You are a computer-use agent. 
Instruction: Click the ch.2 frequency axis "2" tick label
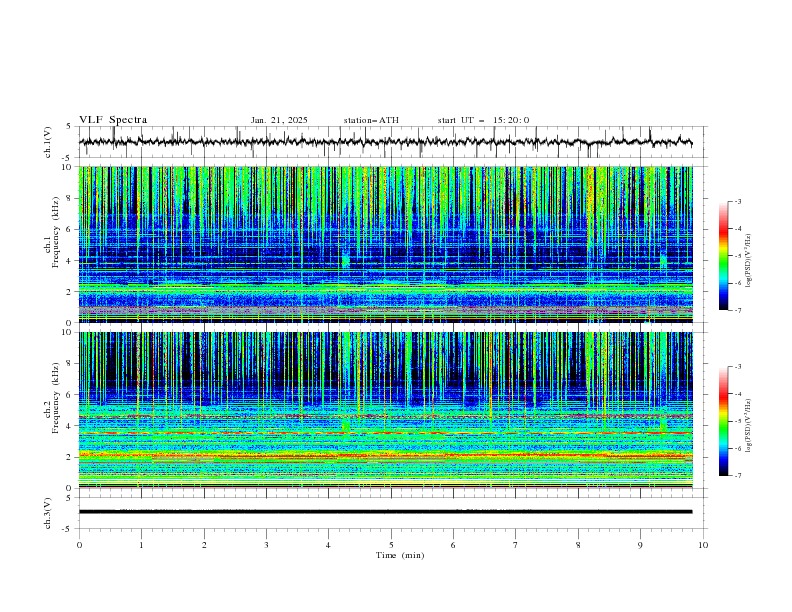tap(70, 457)
